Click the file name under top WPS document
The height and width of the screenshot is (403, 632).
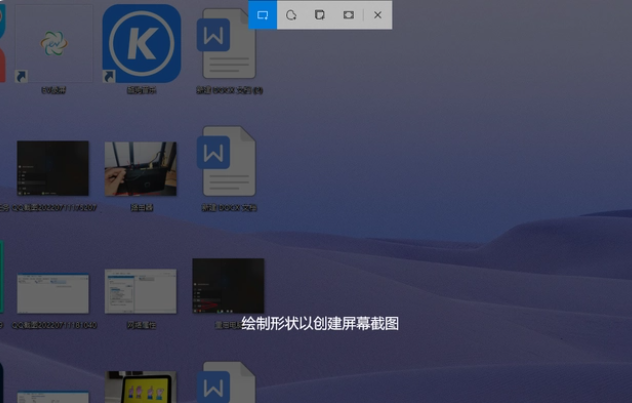pyautogui.click(x=229, y=91)
